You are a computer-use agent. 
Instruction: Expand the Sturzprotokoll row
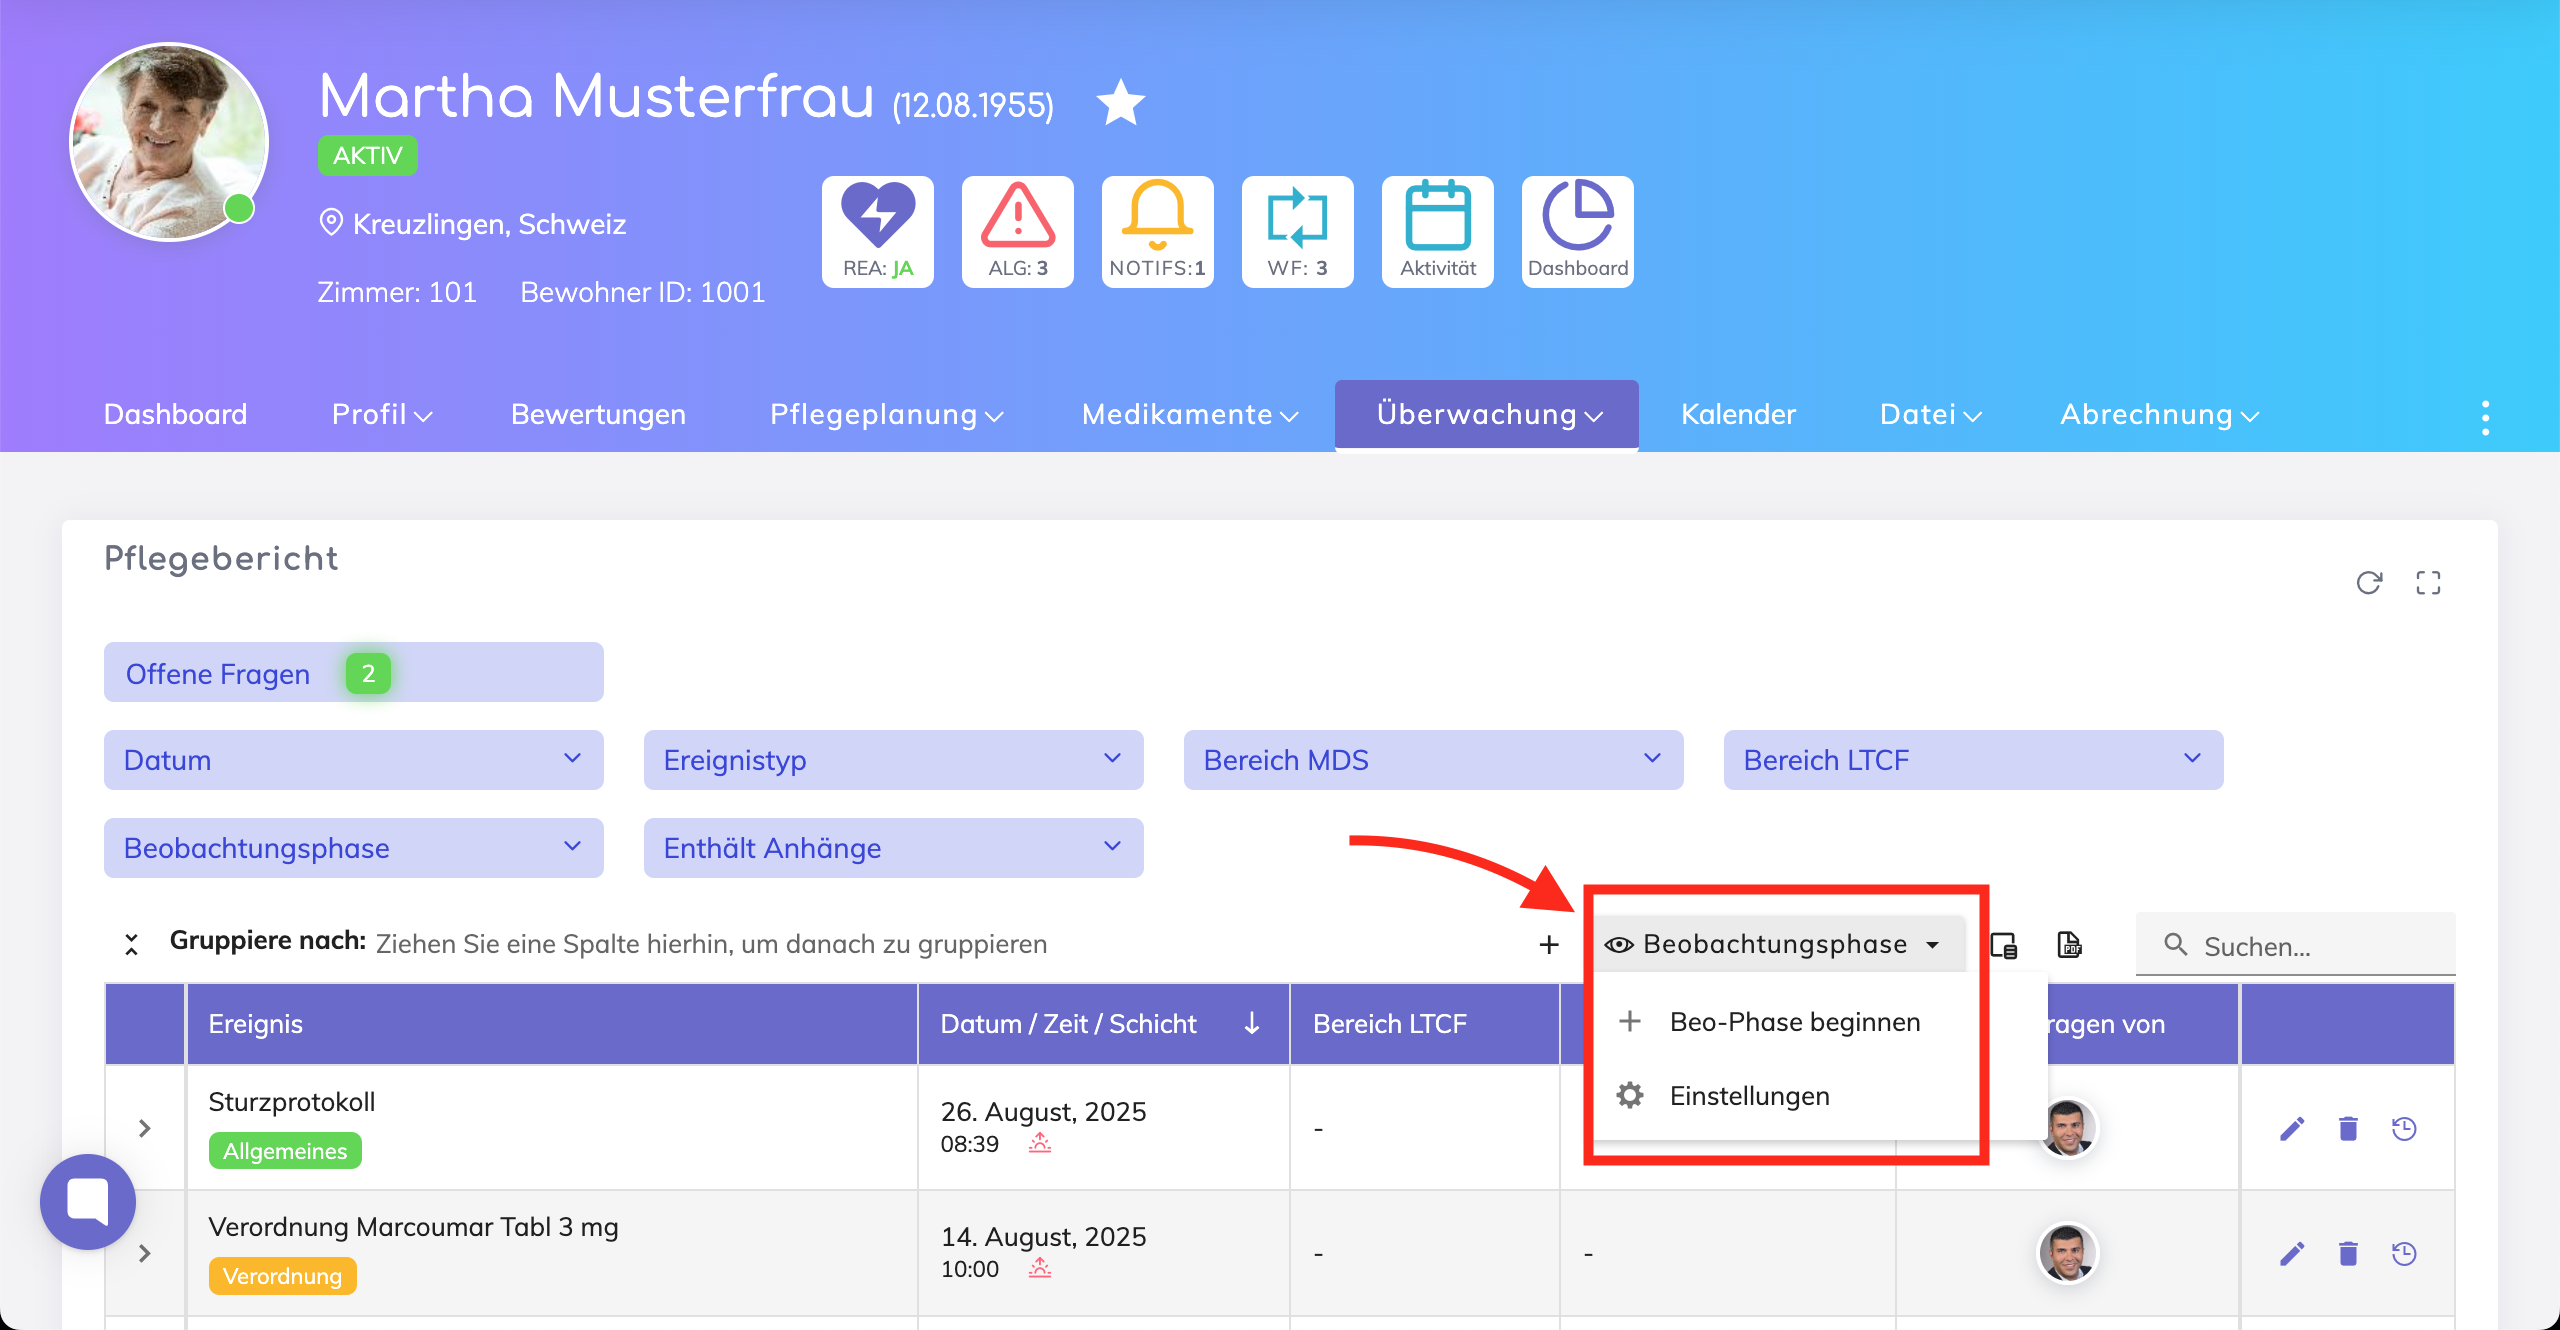coord(145,1129)
